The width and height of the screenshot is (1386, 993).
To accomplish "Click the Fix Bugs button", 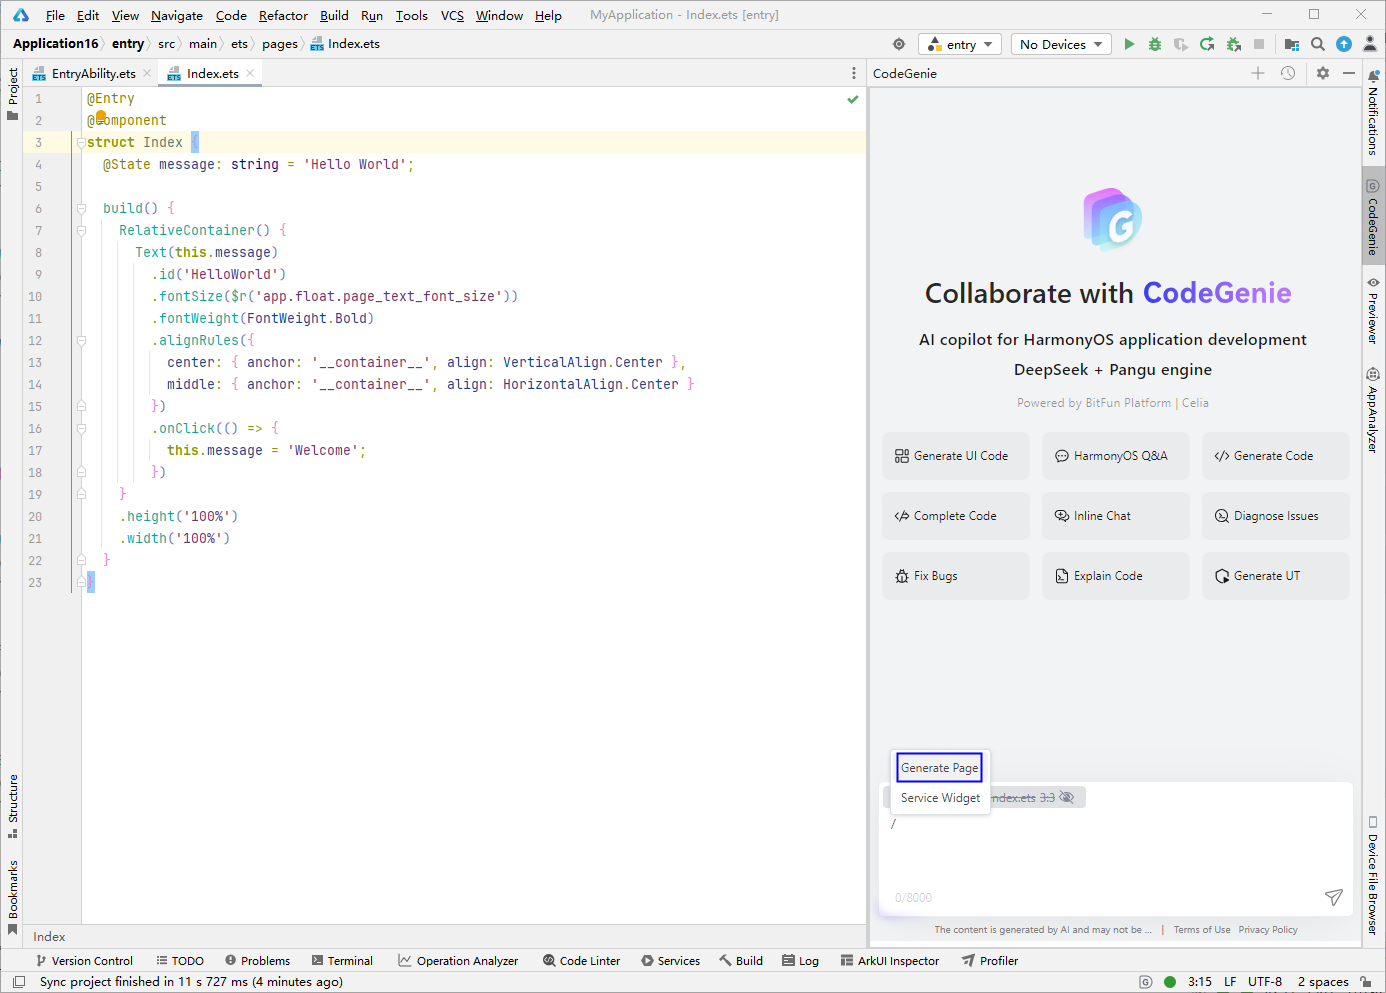I will pos(955,576).
